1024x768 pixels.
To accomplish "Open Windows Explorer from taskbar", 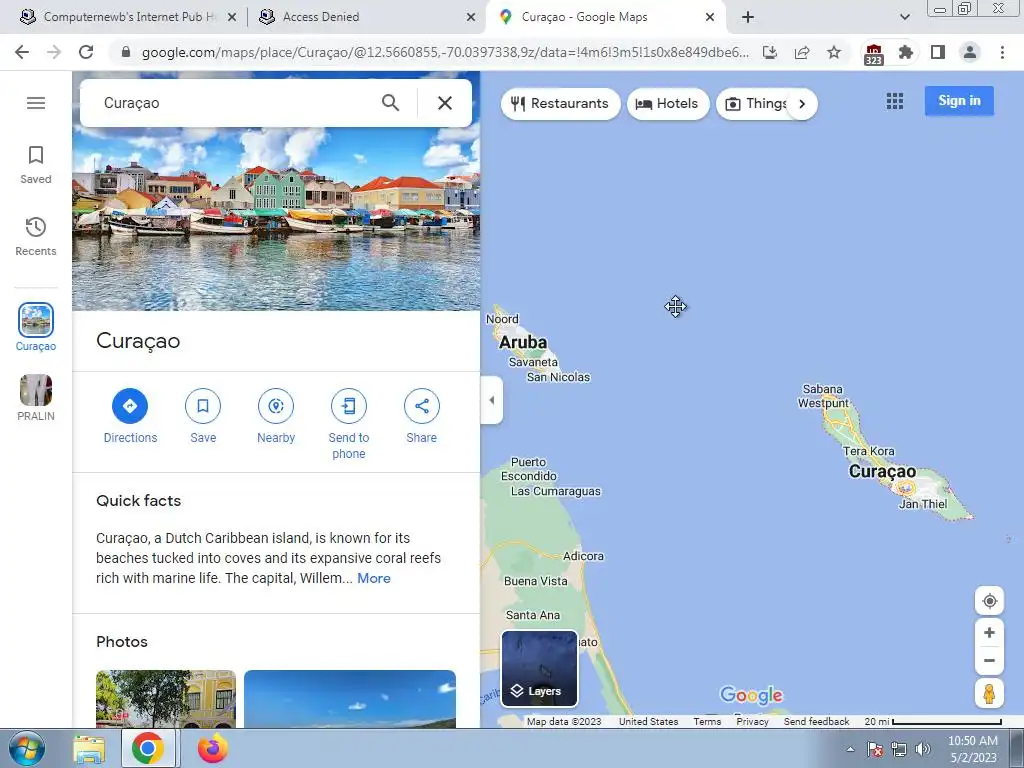I will tap(89, 749).
